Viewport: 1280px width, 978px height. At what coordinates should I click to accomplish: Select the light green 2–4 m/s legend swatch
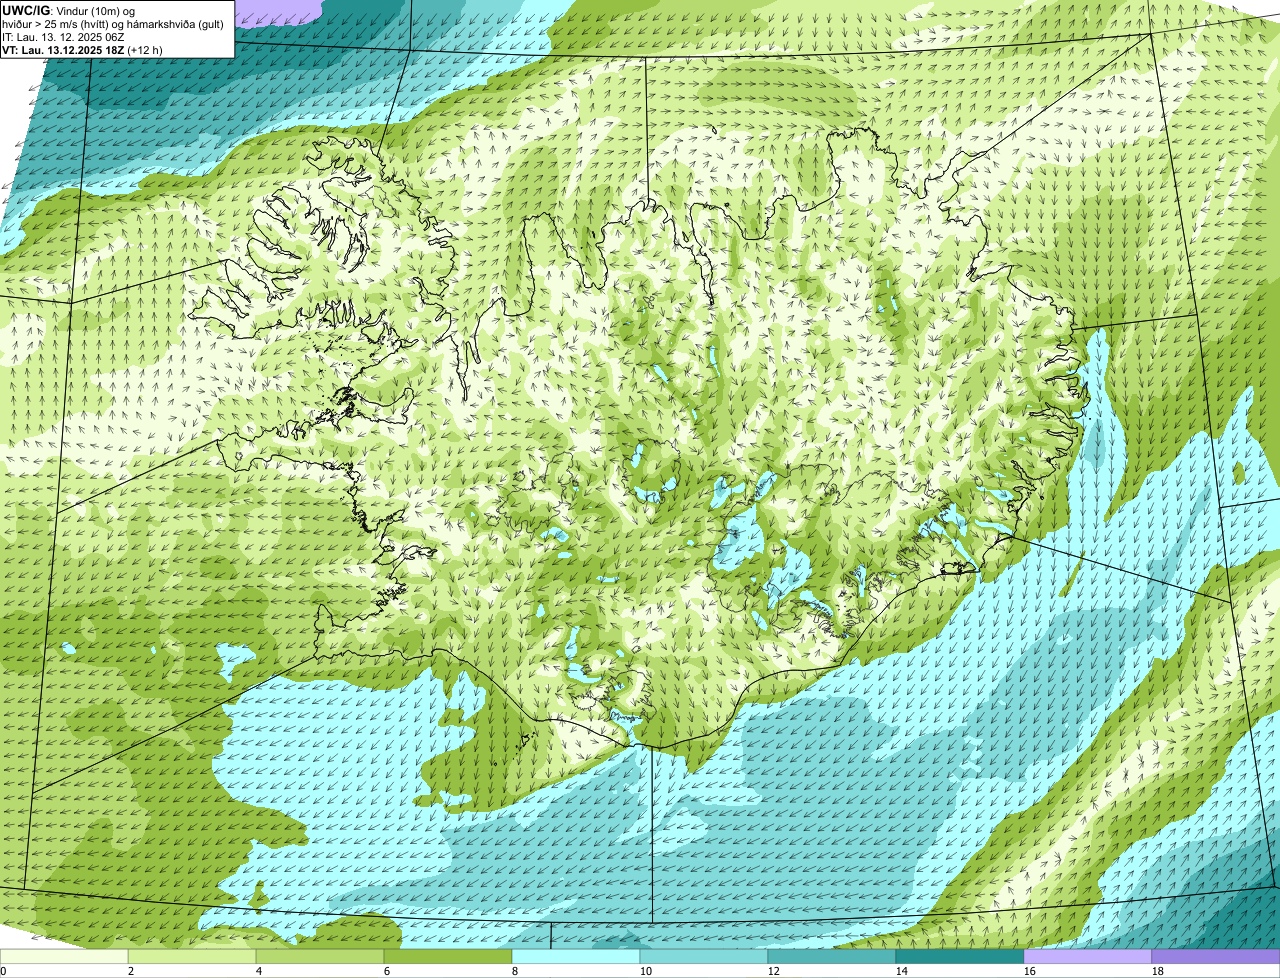point(193,956)
